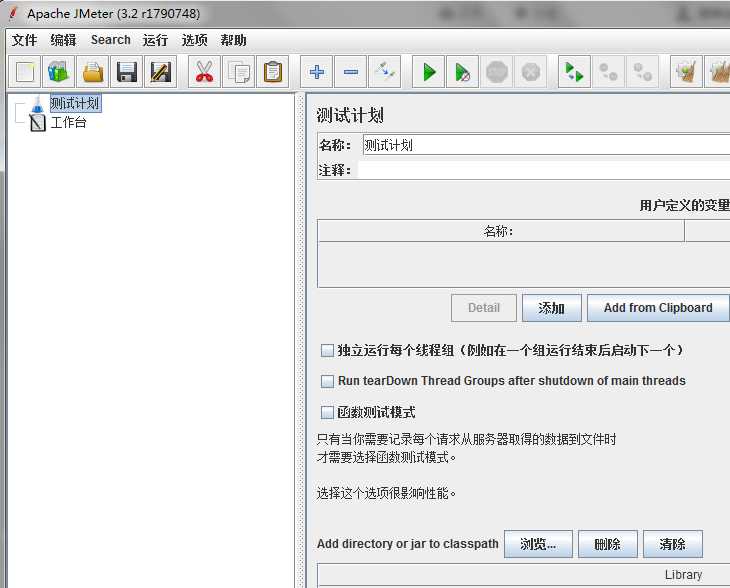The width and height of the screenshot is (730, 588).
Task: Click the Remote shutdown all icon
Action: click(x=643, y=72)
